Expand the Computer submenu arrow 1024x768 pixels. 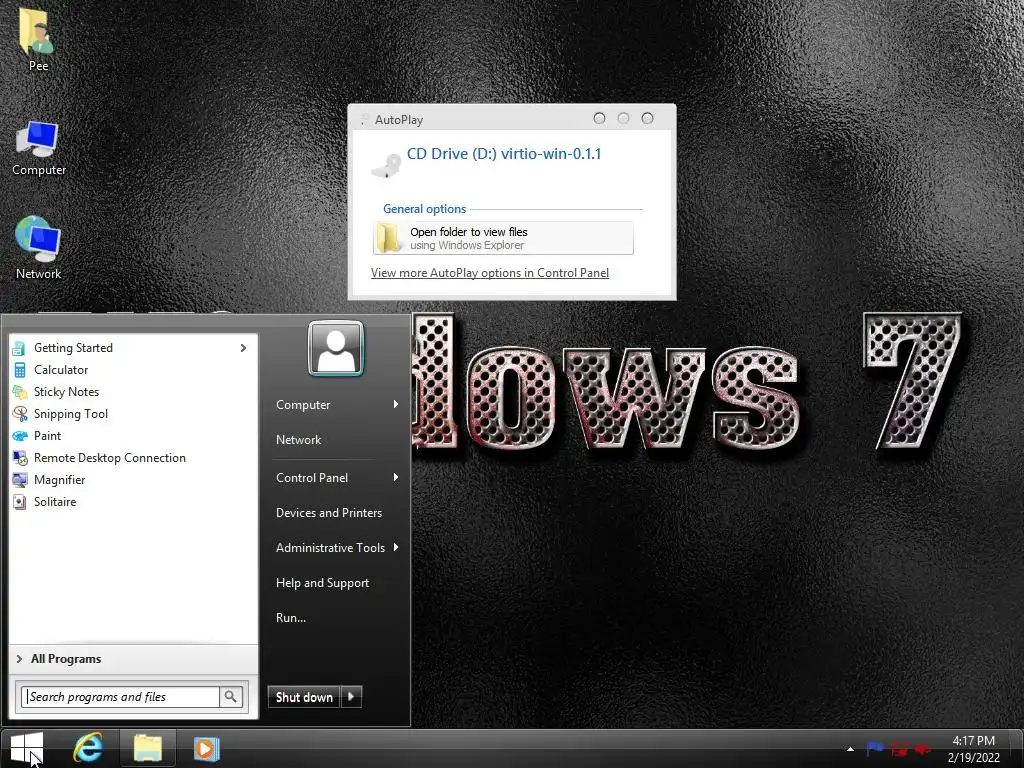click(x=396, y=404)
